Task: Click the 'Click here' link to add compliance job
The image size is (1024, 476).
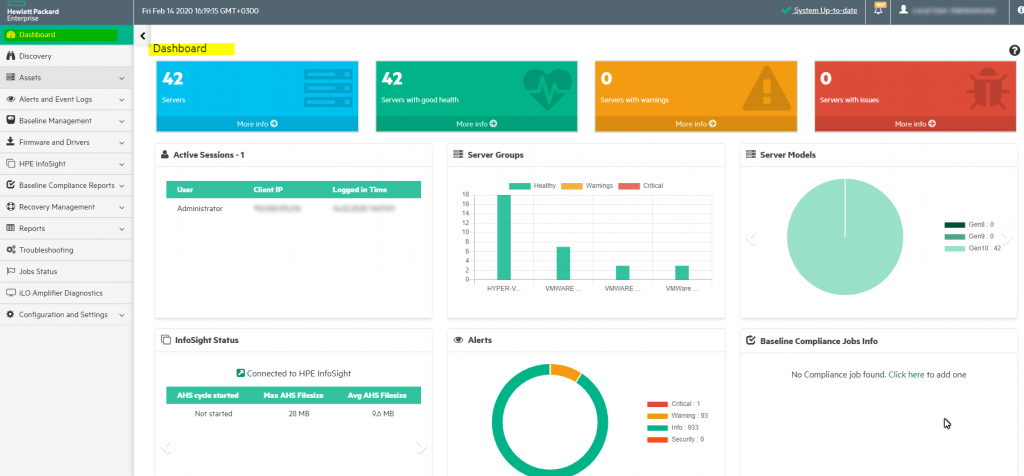Action: [906, 375]
